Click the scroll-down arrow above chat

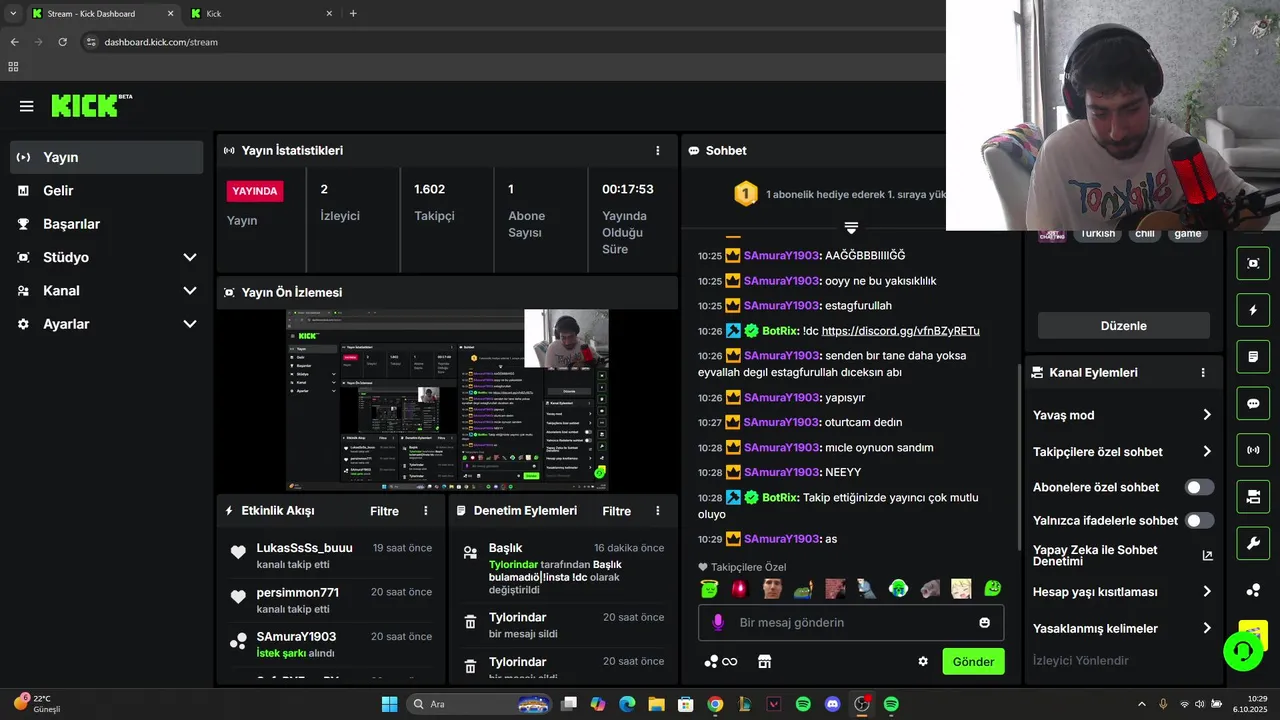click(851, 228)
